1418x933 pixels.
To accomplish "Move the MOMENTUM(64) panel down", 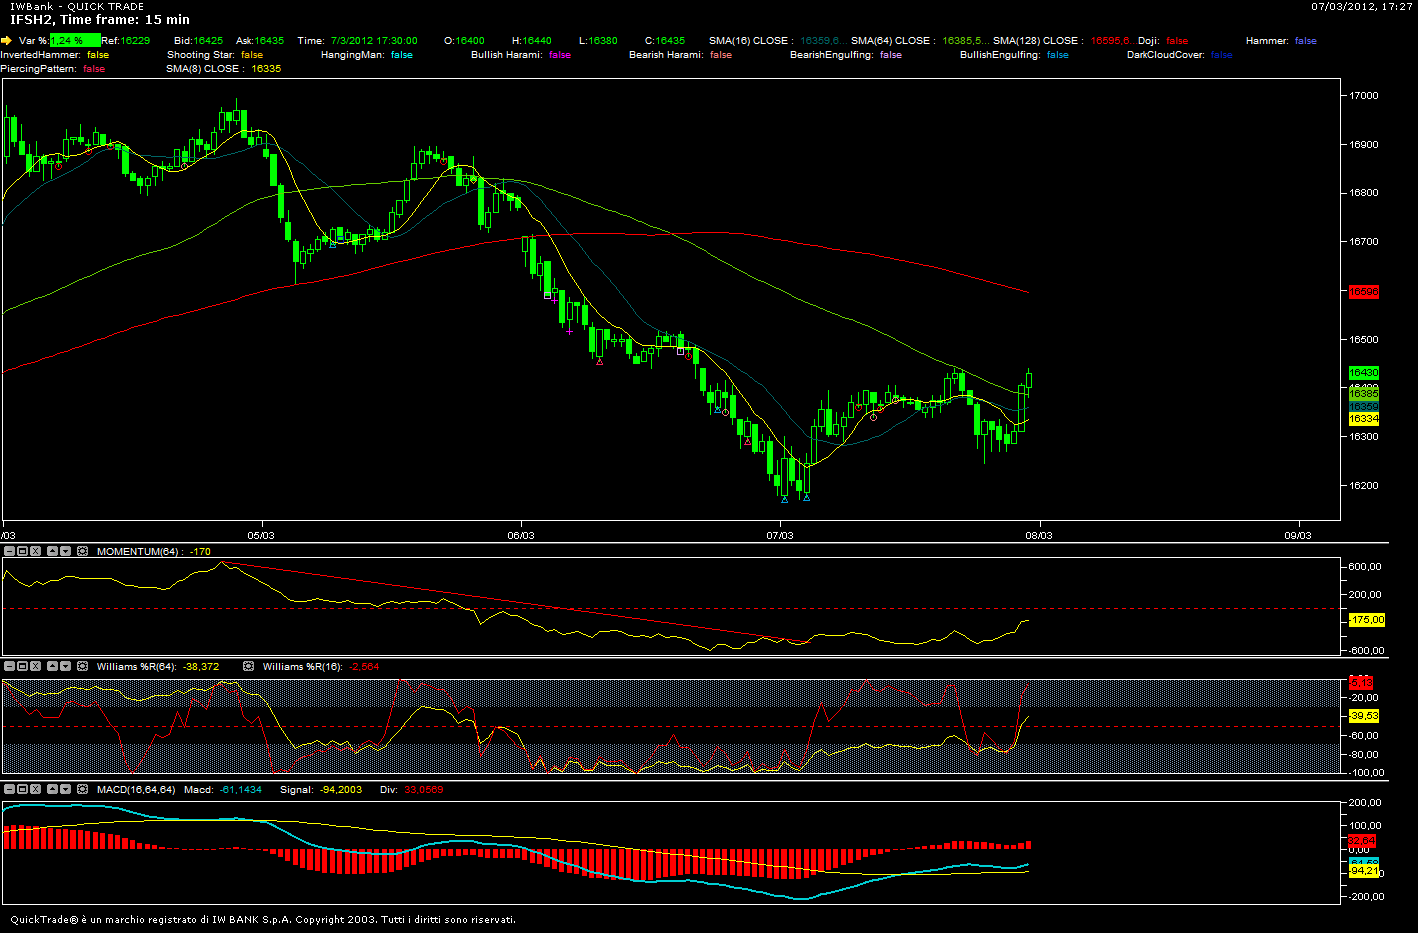I will [65, 551].
